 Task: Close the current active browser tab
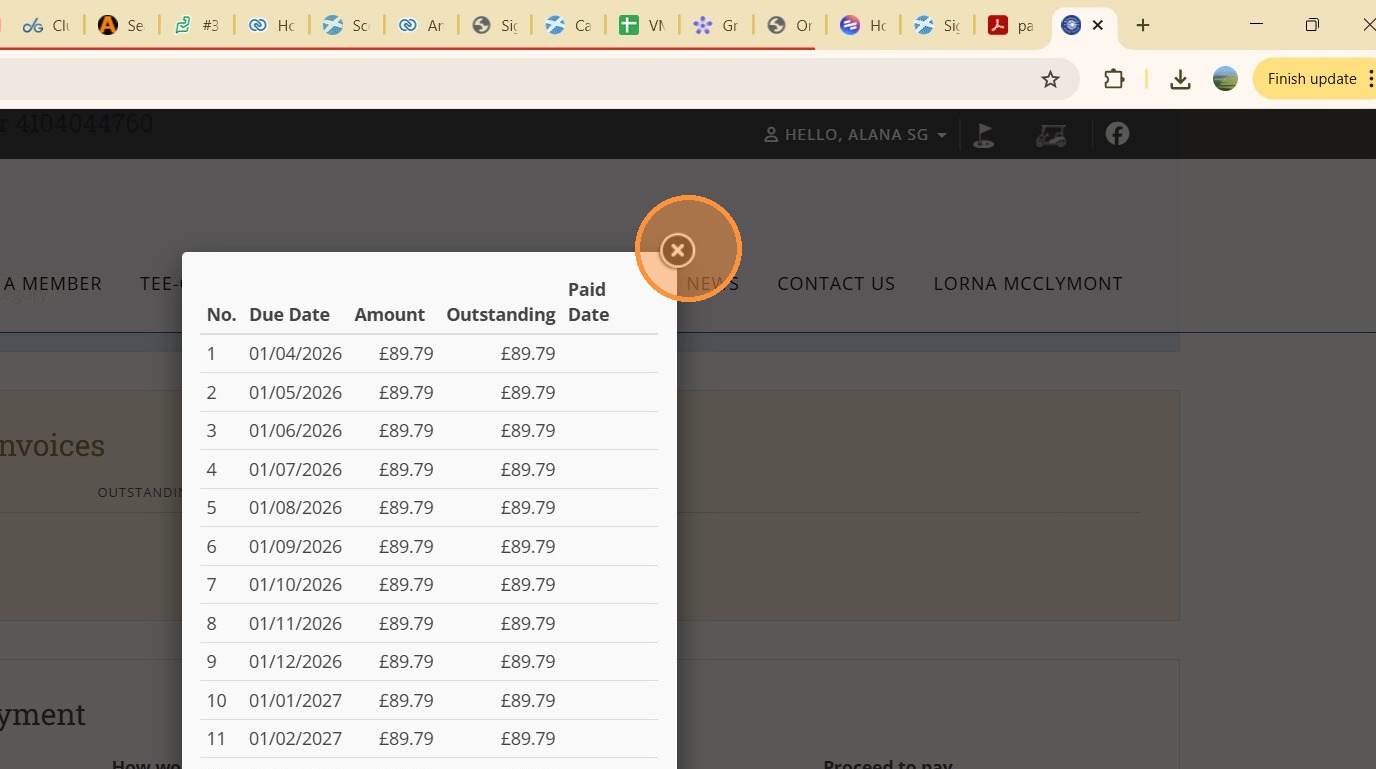pyautogui.click(x=1098, y=25)
